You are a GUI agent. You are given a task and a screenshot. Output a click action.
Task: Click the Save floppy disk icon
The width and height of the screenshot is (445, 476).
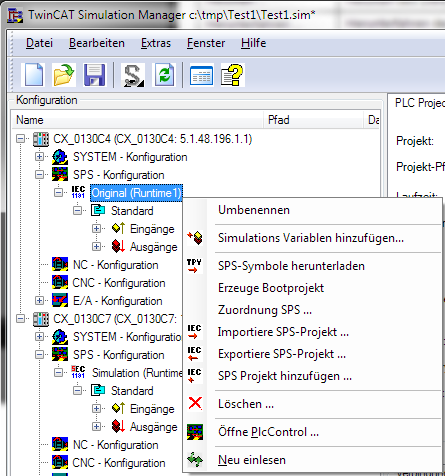(x=95, y=75)
